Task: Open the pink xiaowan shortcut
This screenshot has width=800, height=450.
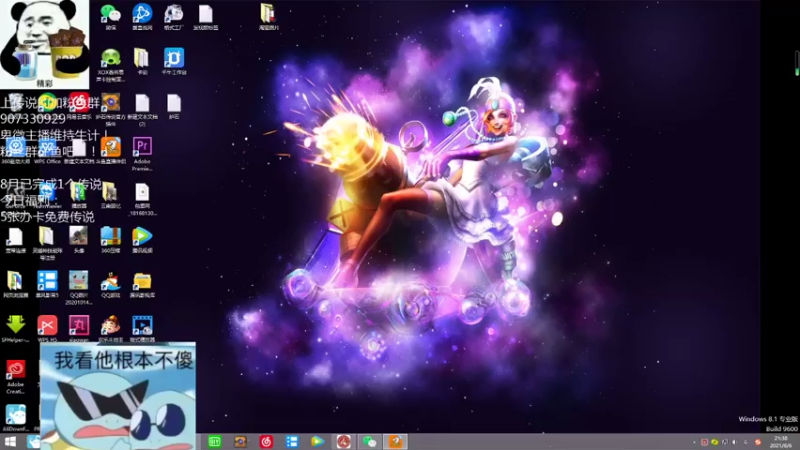Action: 79,329
